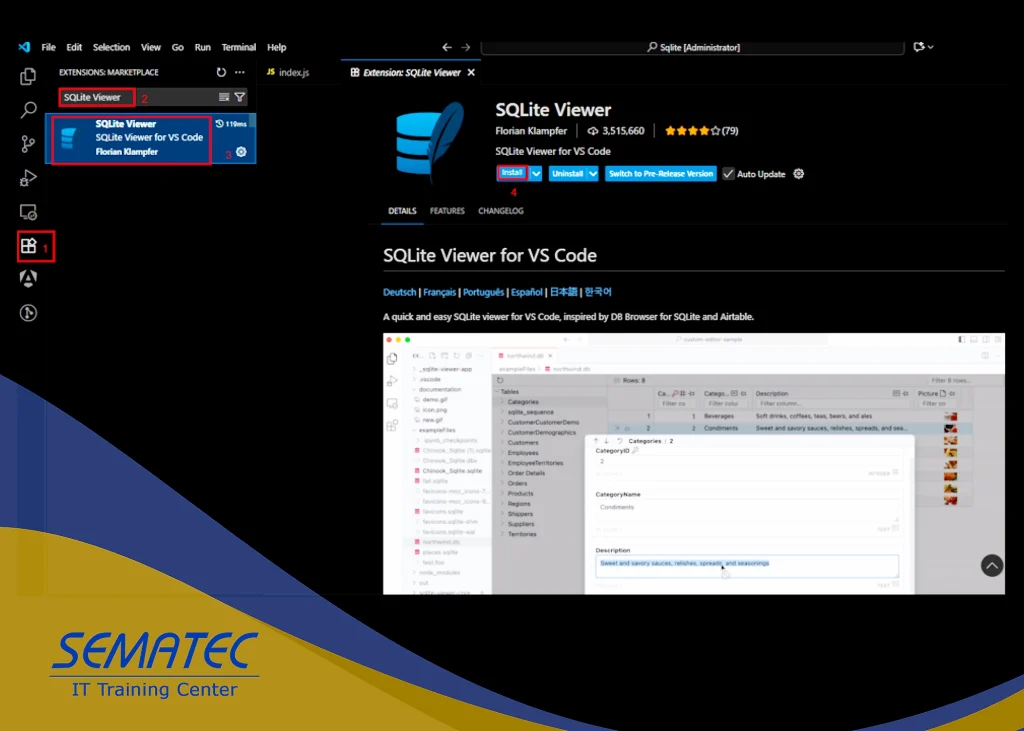Open the Español translation link
This screenshot has height=731, width=1024.
click(526, 292)
